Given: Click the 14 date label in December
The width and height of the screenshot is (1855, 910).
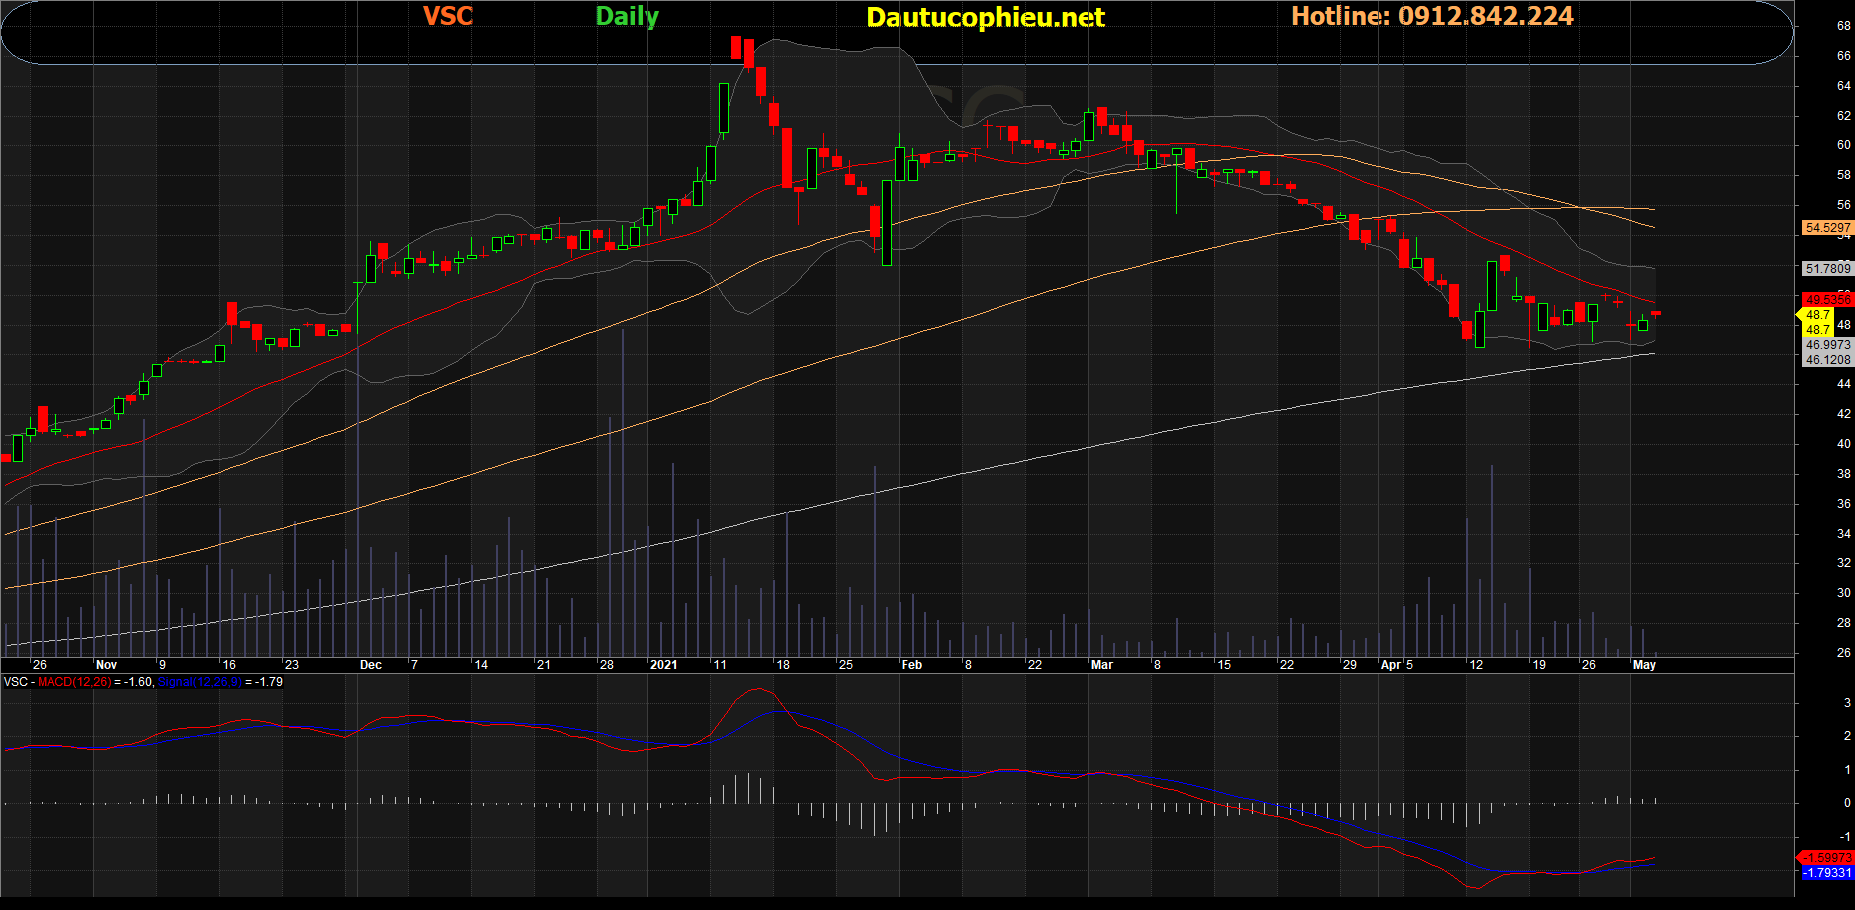Looking at the screenshot, I should pos(481,665).
